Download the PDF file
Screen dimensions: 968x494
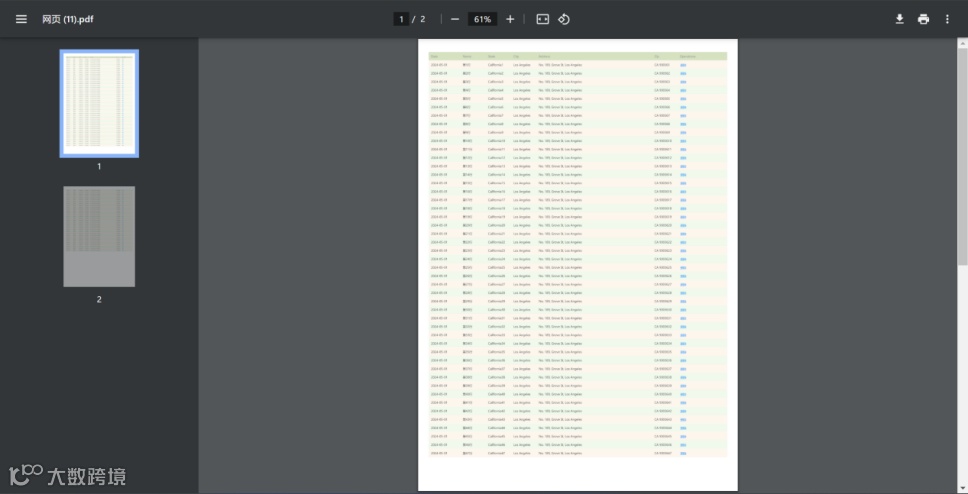(x=899, y=19)
